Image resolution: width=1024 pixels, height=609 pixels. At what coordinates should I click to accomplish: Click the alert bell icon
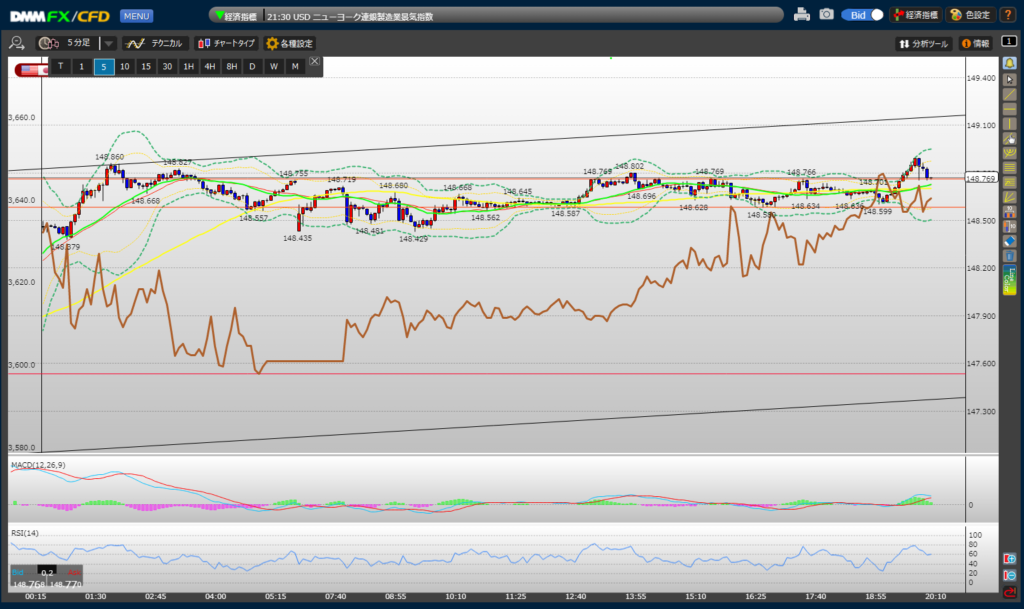1009,63
